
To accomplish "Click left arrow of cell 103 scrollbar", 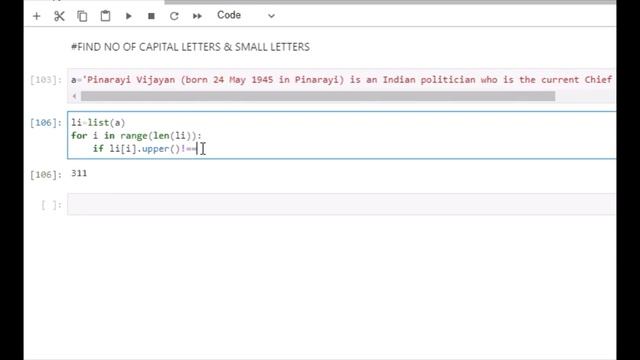I will click(x=74, y=96).
